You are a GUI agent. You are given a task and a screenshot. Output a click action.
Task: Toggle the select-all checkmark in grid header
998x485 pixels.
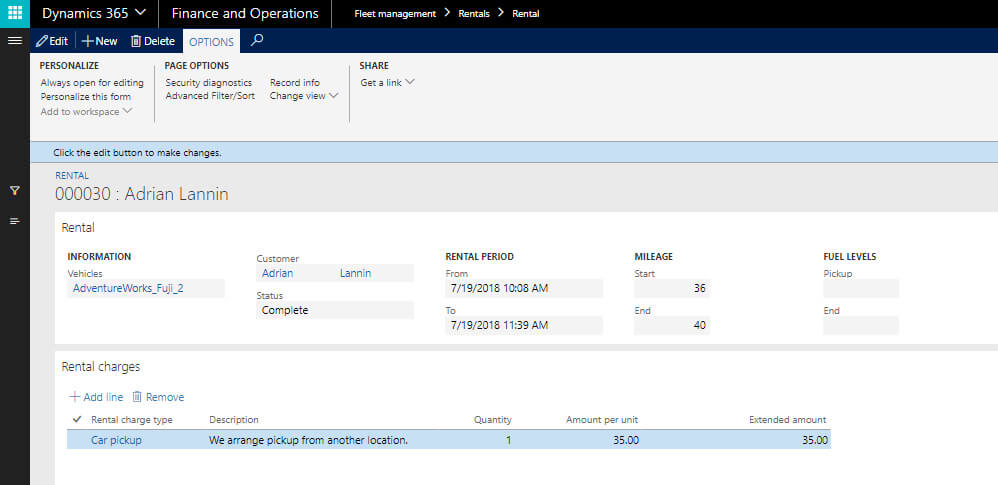(x=78, y=419)
